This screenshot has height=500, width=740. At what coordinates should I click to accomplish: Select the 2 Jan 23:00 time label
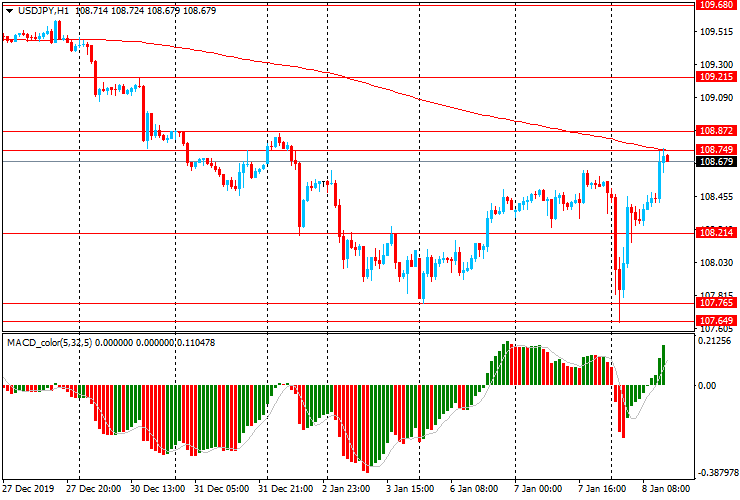click(347, 489)
